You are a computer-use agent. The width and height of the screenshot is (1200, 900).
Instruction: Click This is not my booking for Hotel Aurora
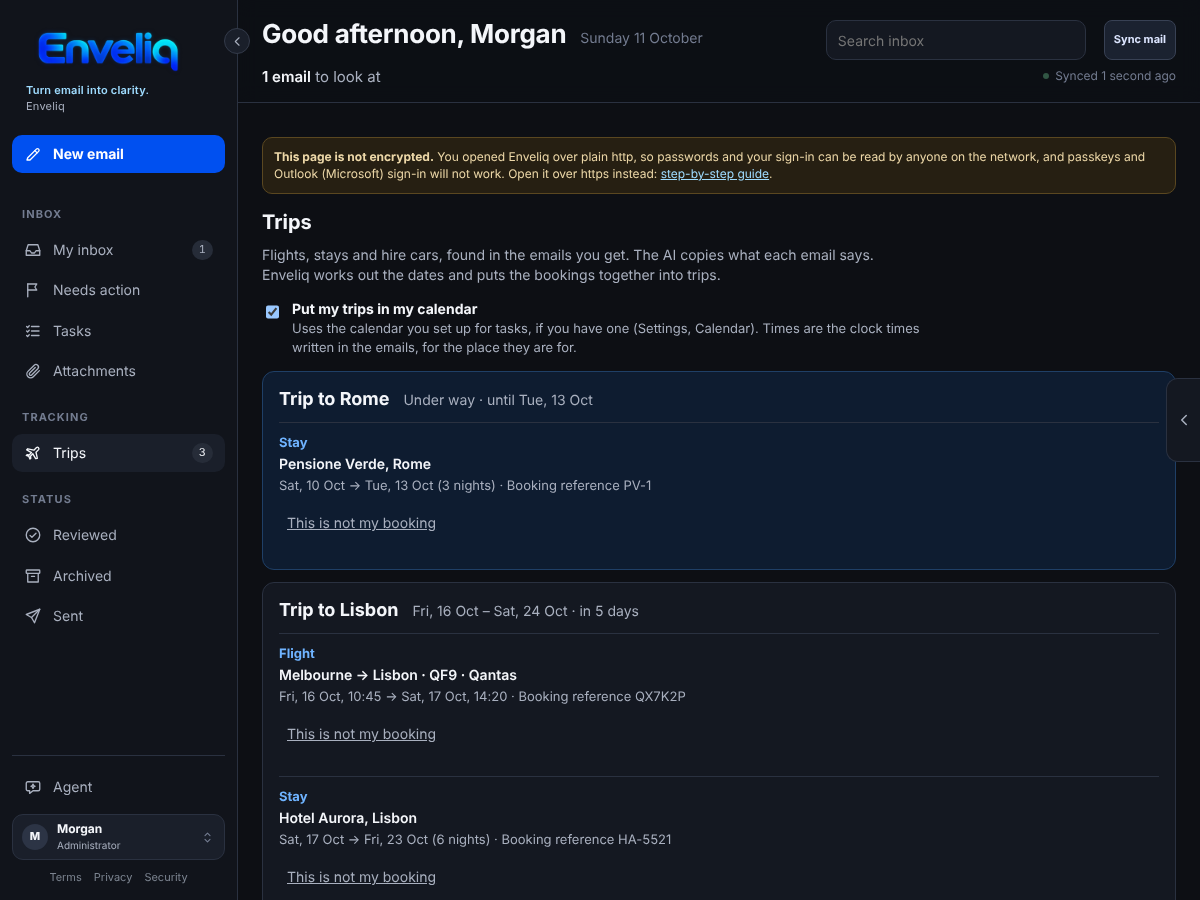pos(361,877)
